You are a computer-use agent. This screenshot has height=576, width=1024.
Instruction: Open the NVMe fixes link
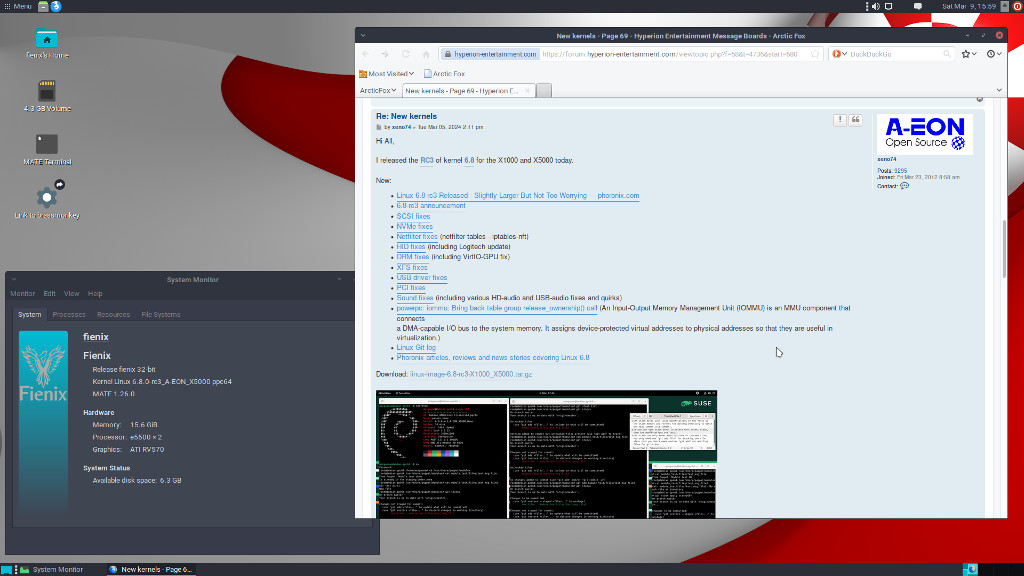[x=415, y=227]
